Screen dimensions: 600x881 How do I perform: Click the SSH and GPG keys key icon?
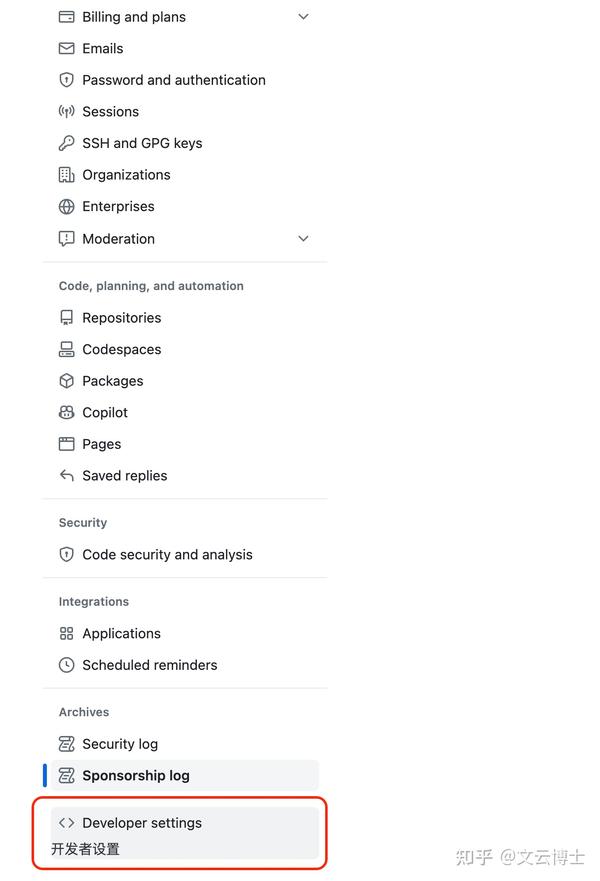coord(65,143)
